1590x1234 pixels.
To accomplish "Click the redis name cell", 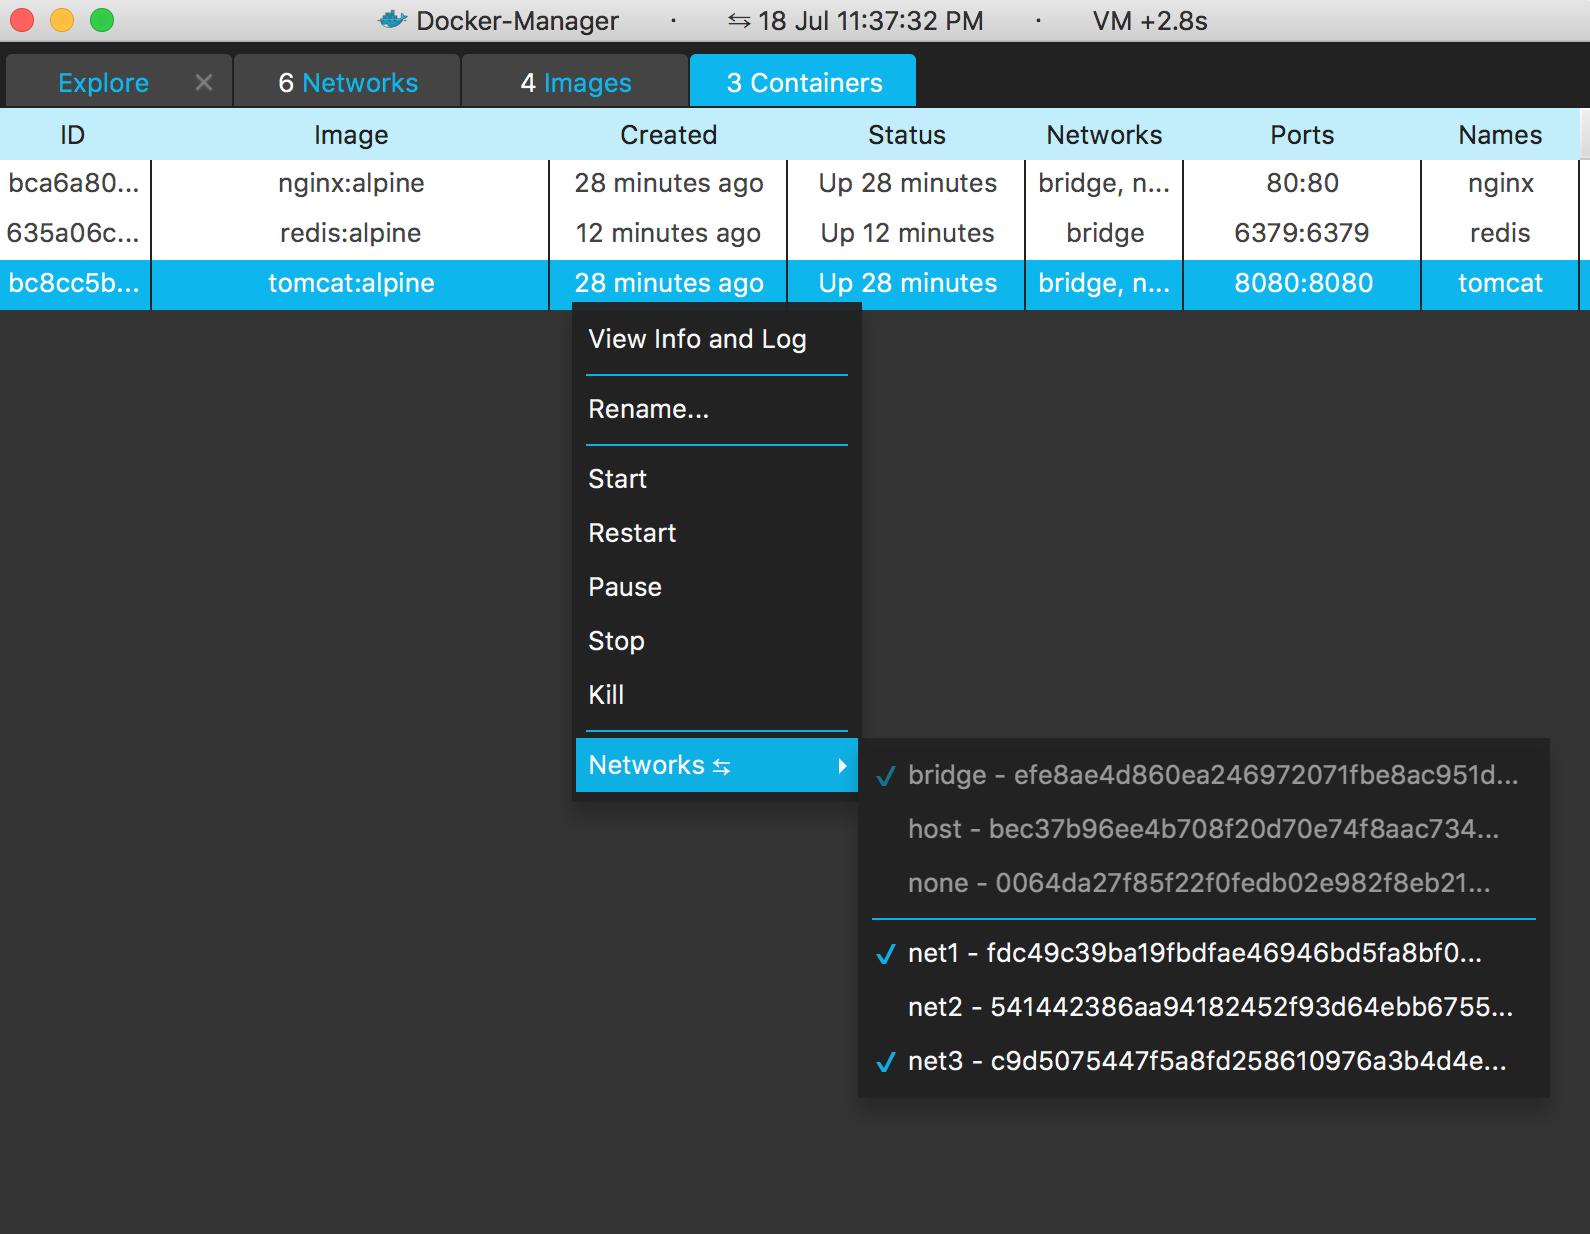I will (1500, 233).
